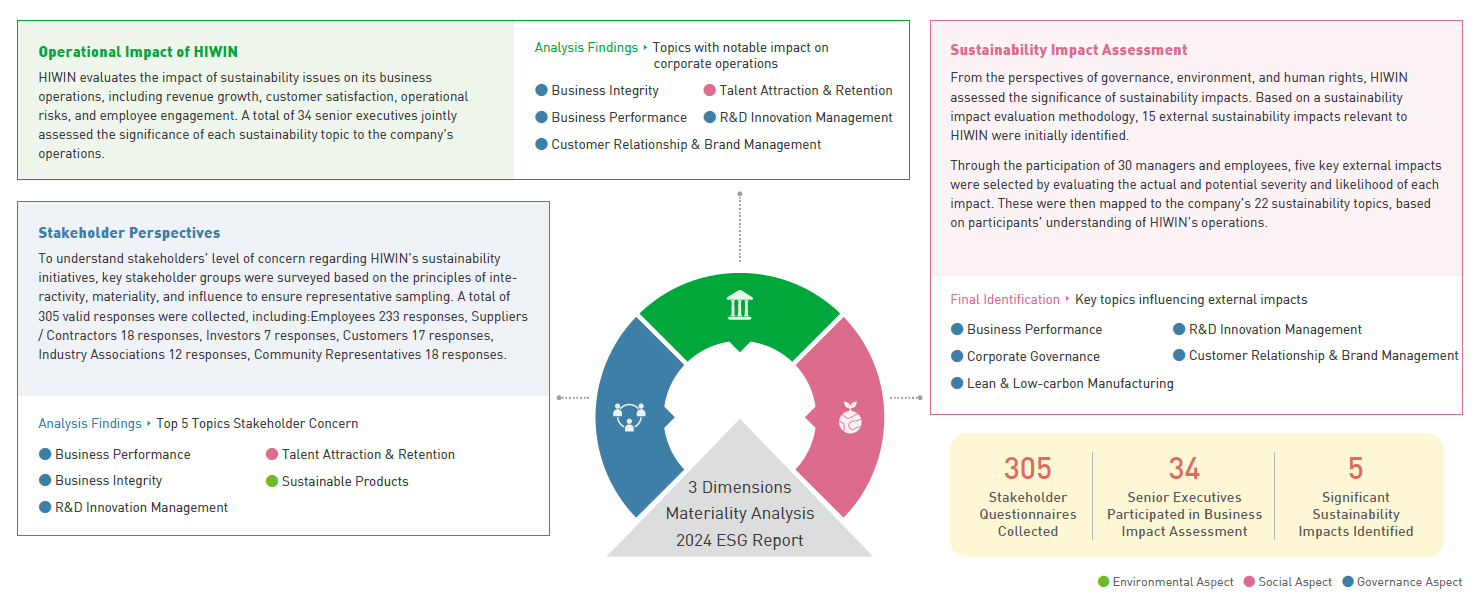Click the blue bullet next to Business Integrity under Corporate Operations
This screenshot has height=606, width=1481.
542,90
